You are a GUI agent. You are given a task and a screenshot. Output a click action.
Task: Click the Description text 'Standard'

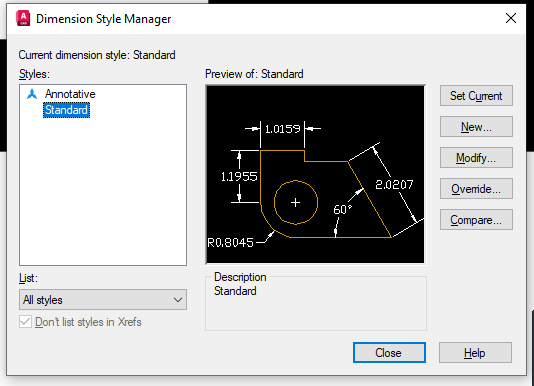[x=235, y=291]
